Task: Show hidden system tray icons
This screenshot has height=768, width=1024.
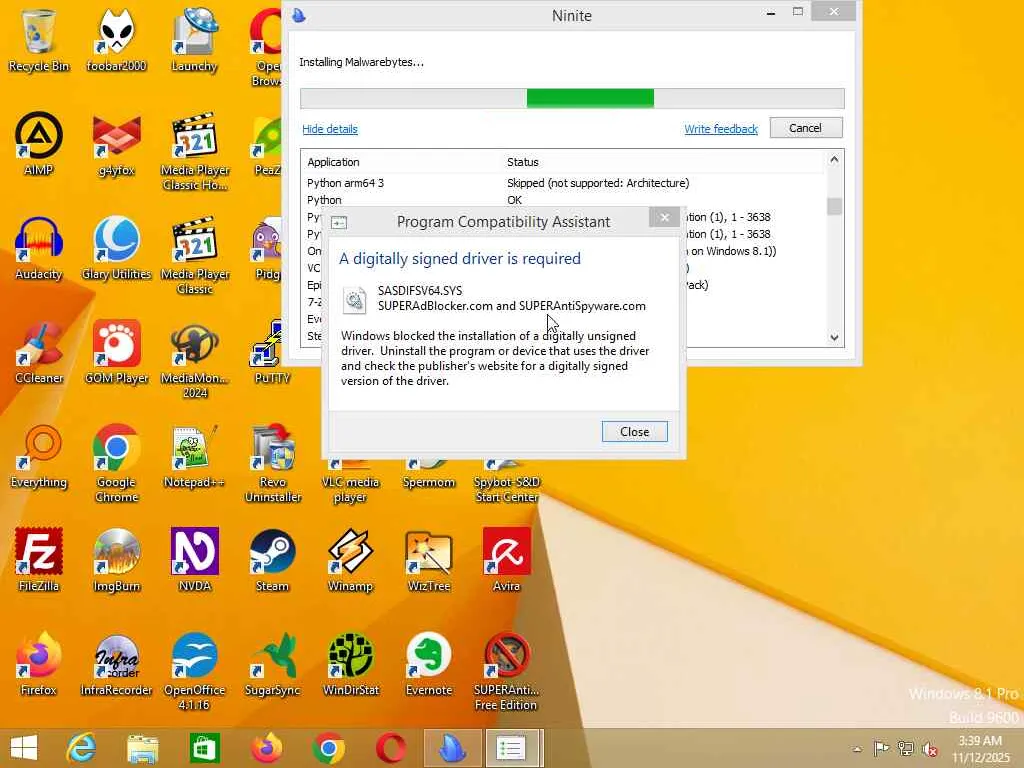Action: click(857, 749)
